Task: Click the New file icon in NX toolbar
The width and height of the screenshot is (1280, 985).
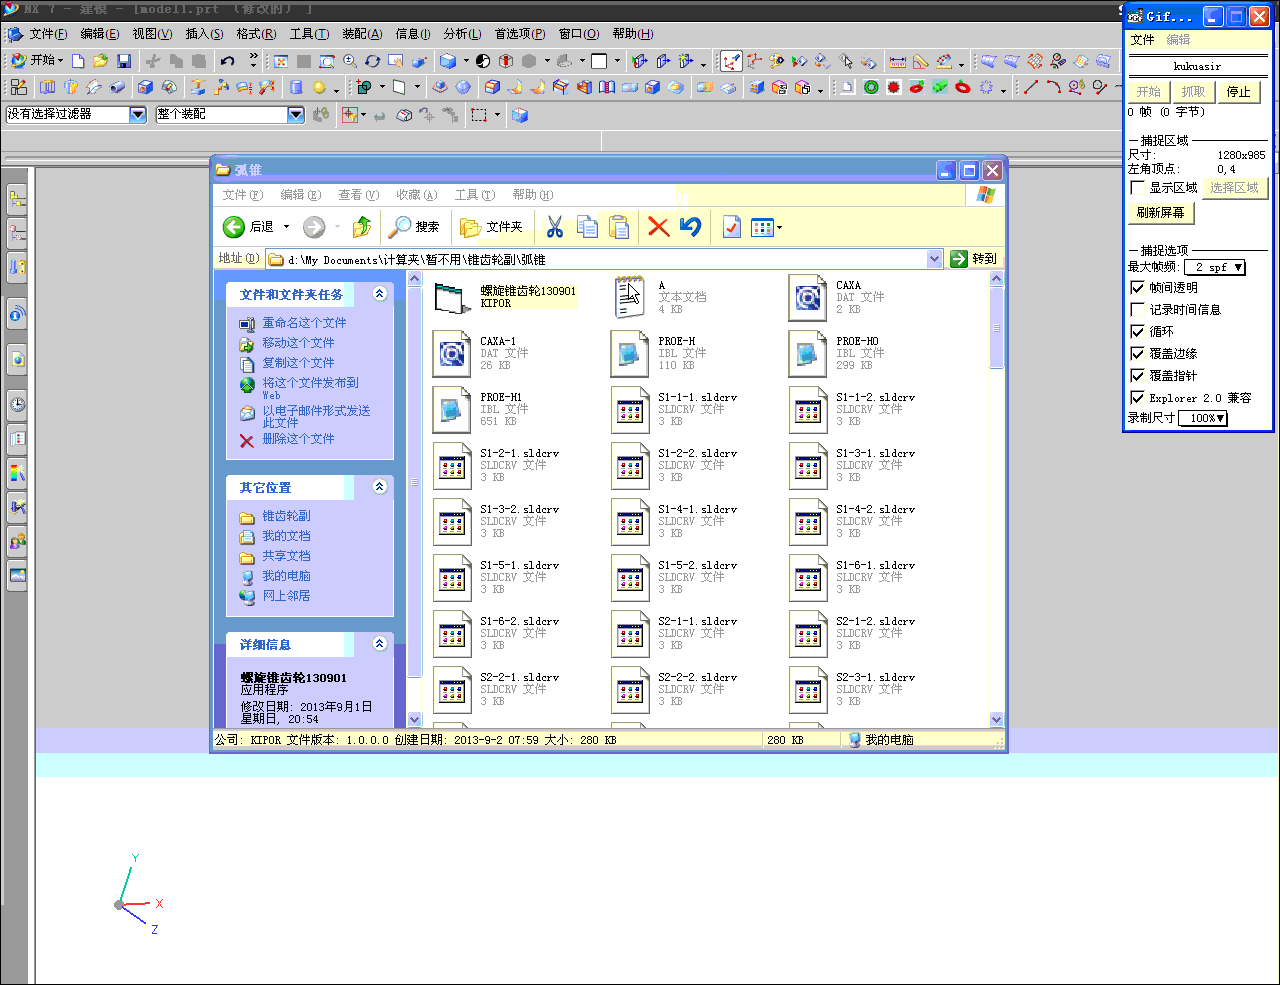Action: (x=78, y=61)
